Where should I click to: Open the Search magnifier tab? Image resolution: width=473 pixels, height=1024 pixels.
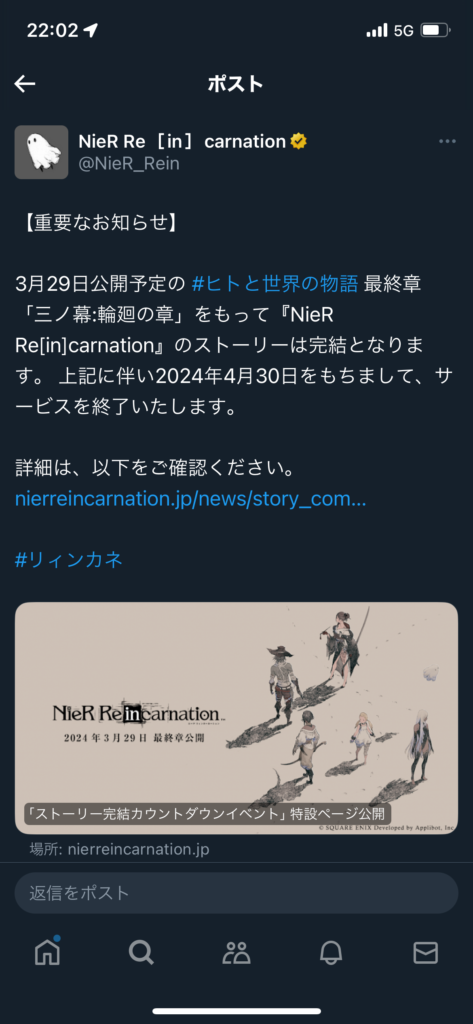click(x=141, y=953)
